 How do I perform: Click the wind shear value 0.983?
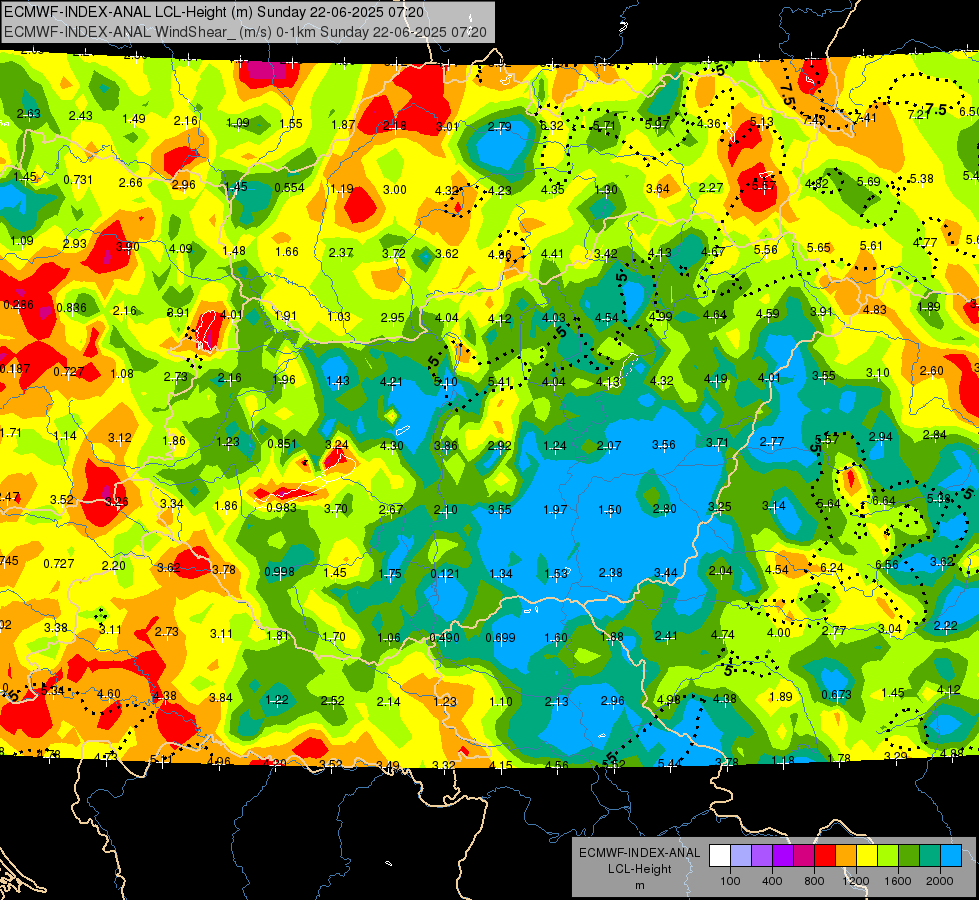pyautogui.click(x=282, y=508)
